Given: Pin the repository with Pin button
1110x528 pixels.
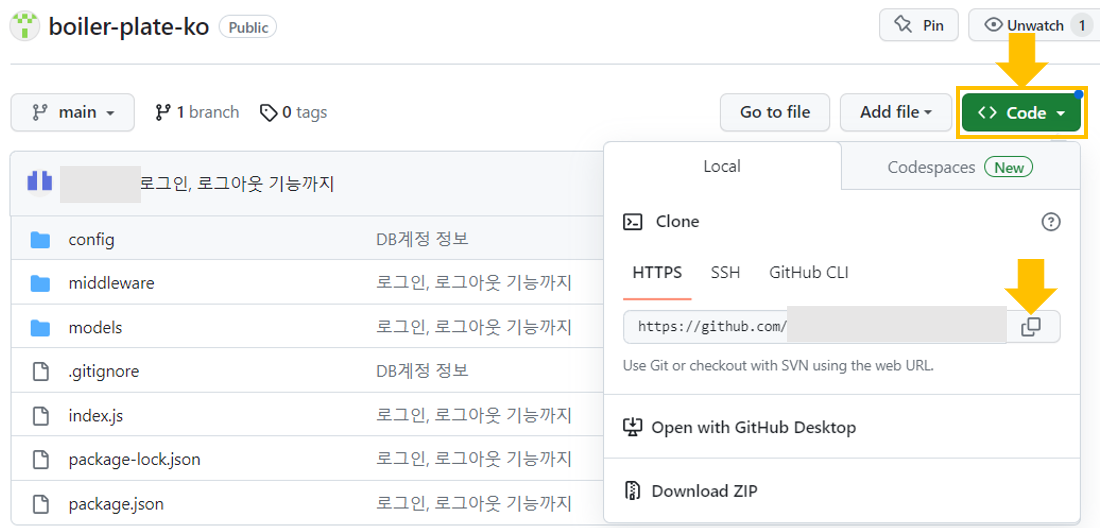Looking at the screenshot, I should (x=919, y=25).
